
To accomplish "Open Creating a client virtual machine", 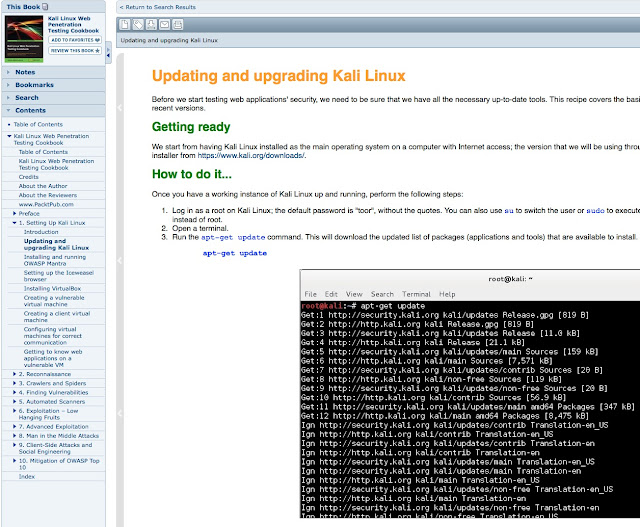I will [57, 317].
